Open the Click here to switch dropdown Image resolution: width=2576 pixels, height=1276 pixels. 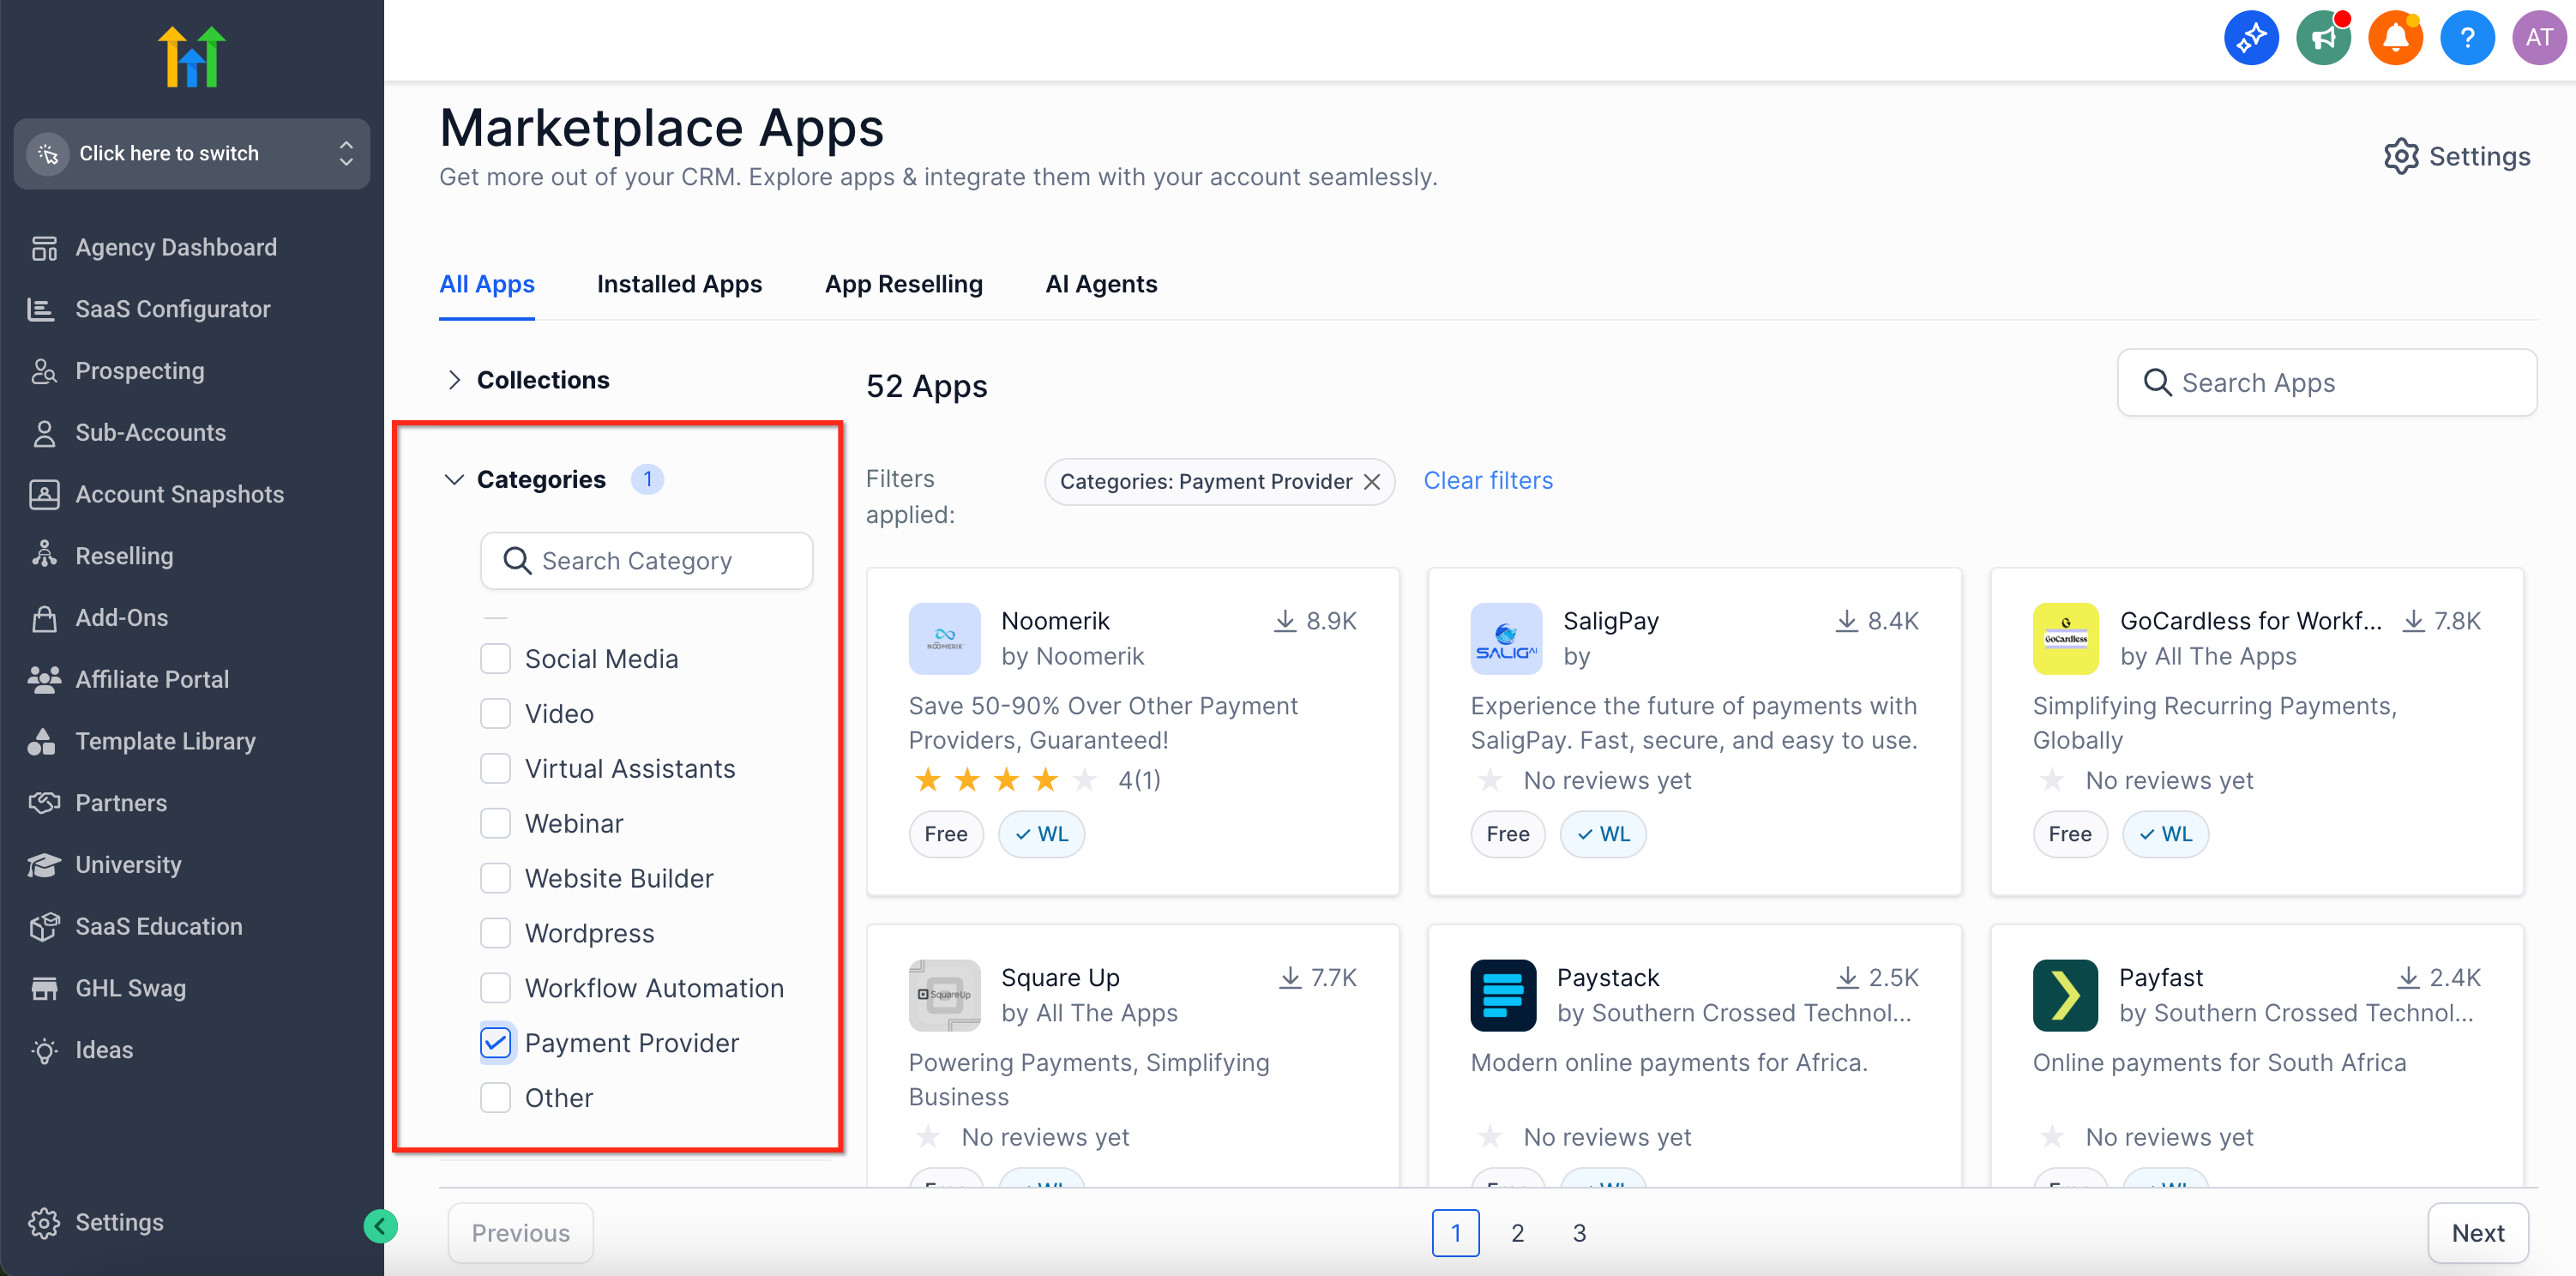pyautogui.click(x=192, y=153)
